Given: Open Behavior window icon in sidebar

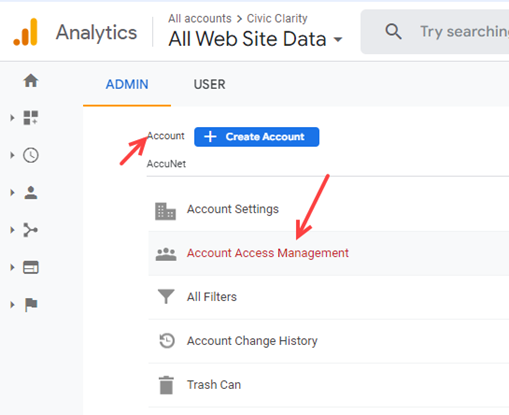Looking at the screenshot, I should 31,267.
